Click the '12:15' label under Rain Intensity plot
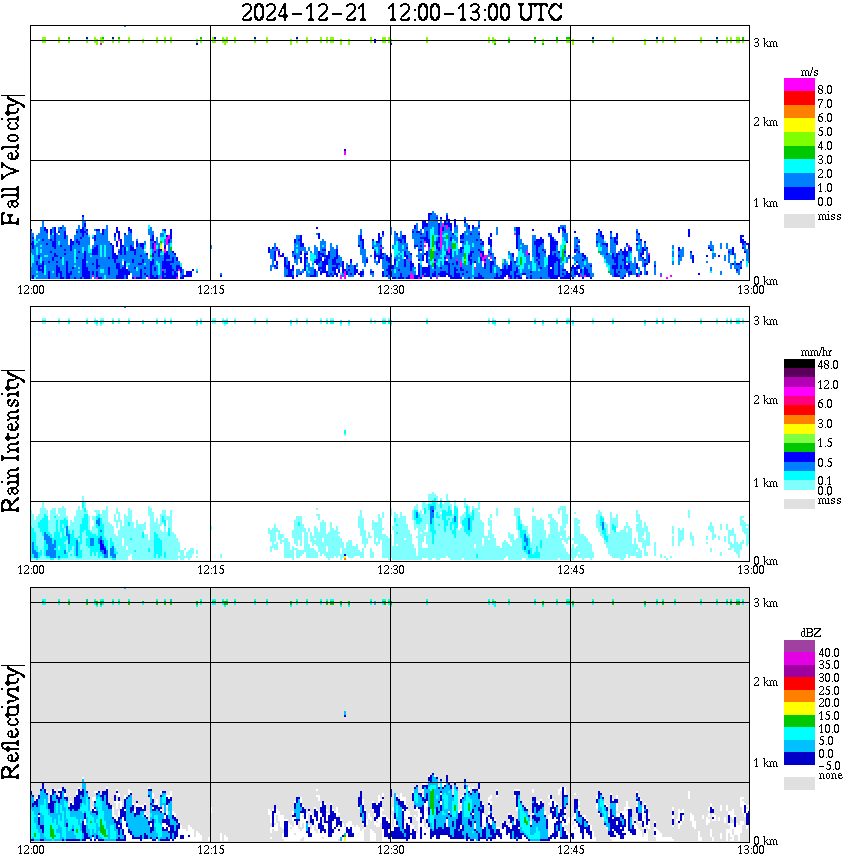This screenshot has width=850, height=868. [211, 570]
